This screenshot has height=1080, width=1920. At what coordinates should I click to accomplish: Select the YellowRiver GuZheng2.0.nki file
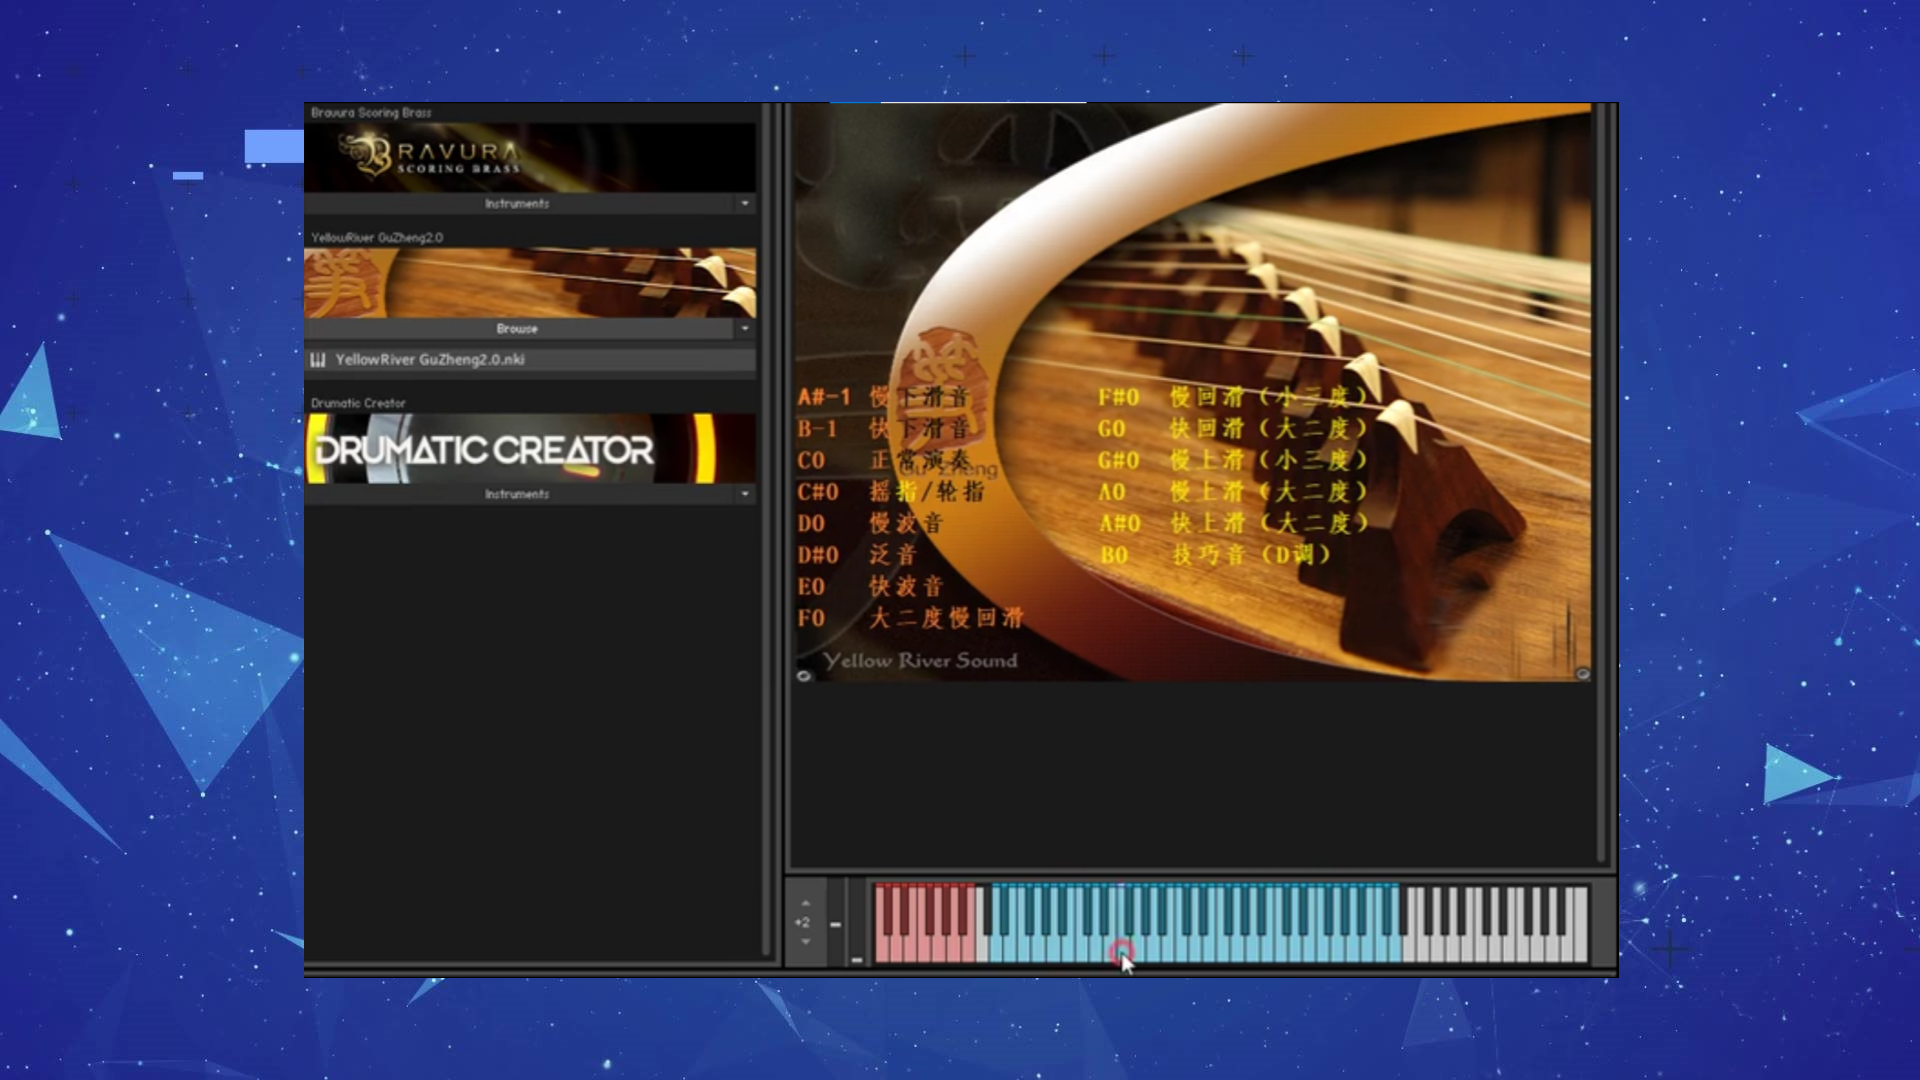click(x=530, y=359)
